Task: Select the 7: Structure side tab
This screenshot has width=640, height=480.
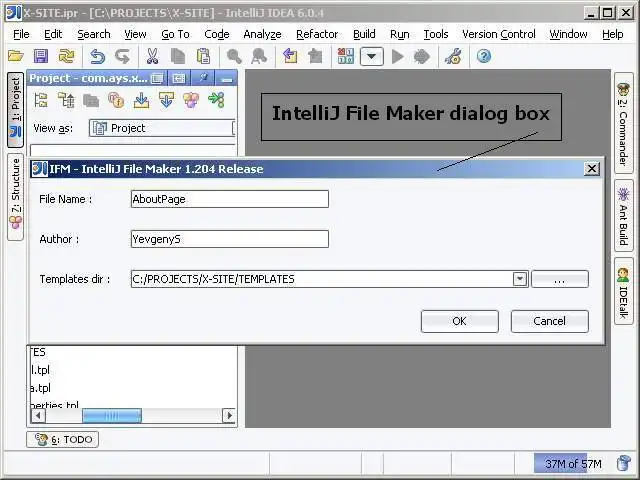Action: (x=16, y=197)
